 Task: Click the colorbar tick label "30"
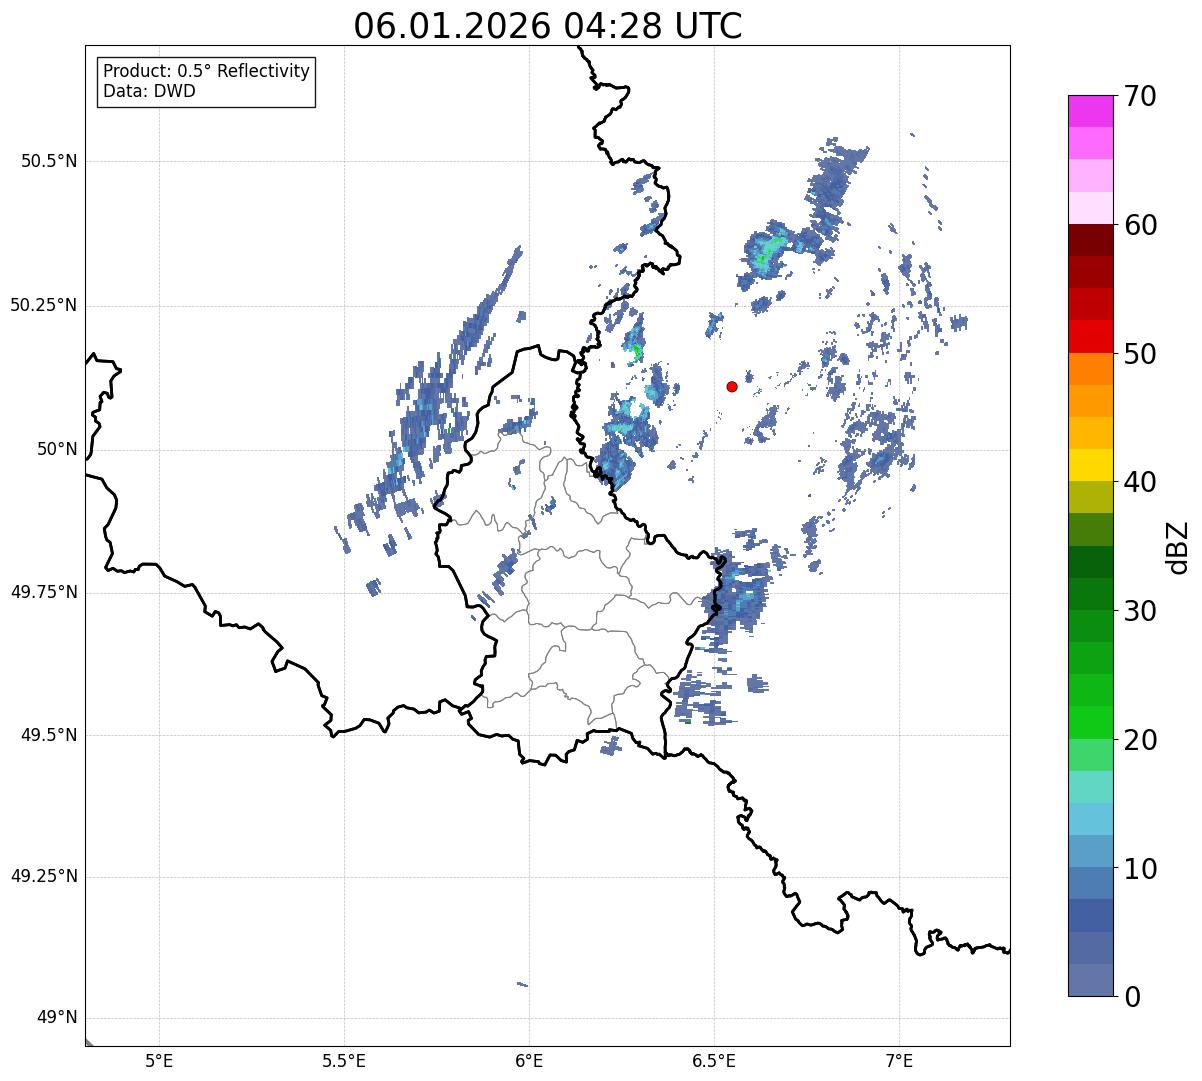tap(1140, 611)
